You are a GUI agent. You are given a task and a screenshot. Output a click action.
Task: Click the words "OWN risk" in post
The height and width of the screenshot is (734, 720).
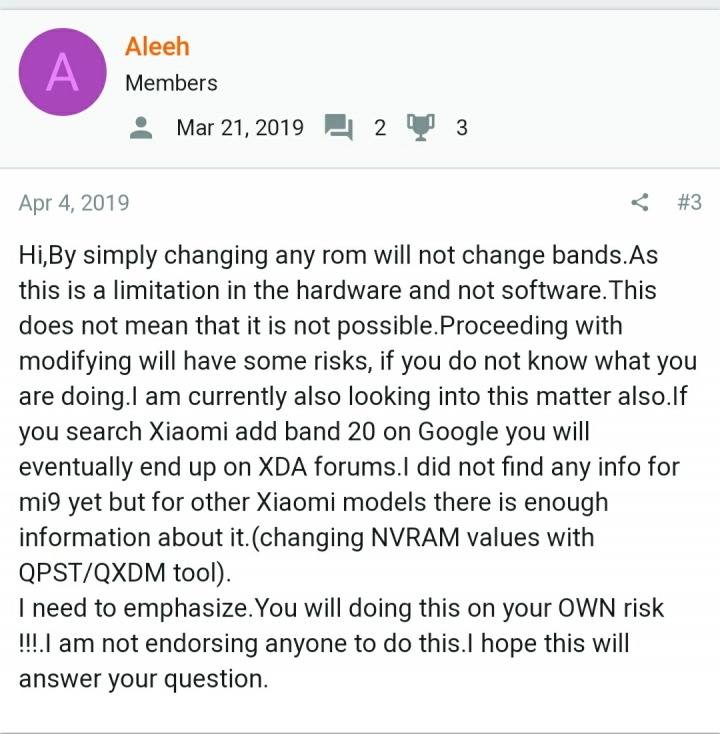point(610,608)
